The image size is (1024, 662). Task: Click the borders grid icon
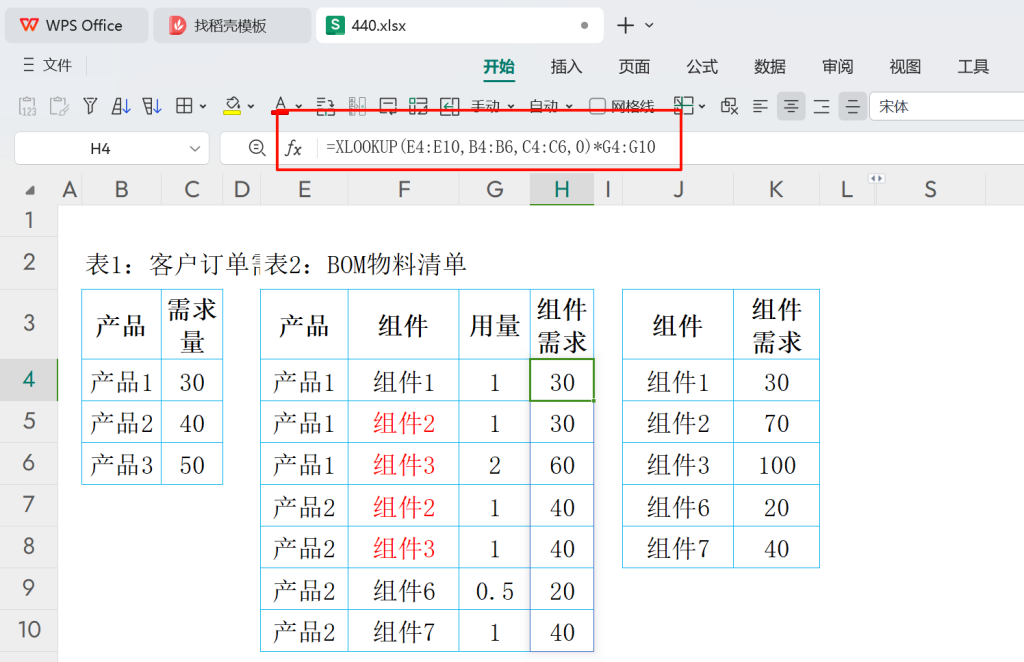pos(184,106)
